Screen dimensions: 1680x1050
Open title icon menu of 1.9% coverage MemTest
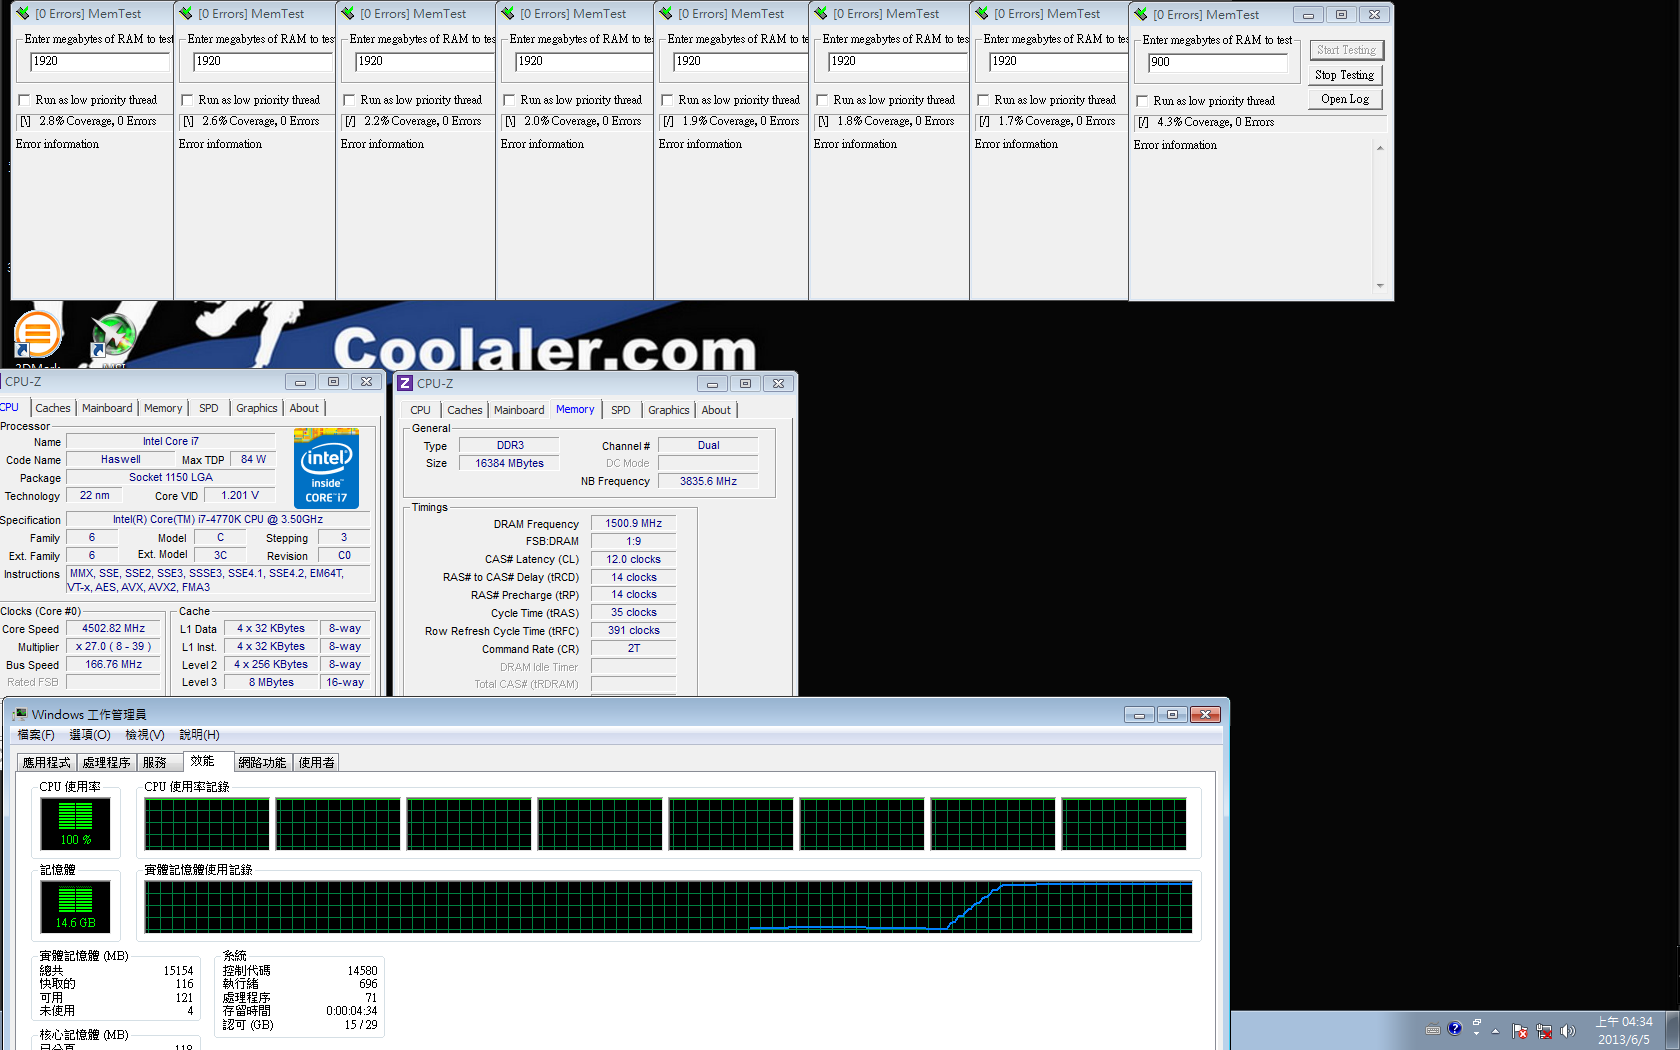click(x=666, y=14)
